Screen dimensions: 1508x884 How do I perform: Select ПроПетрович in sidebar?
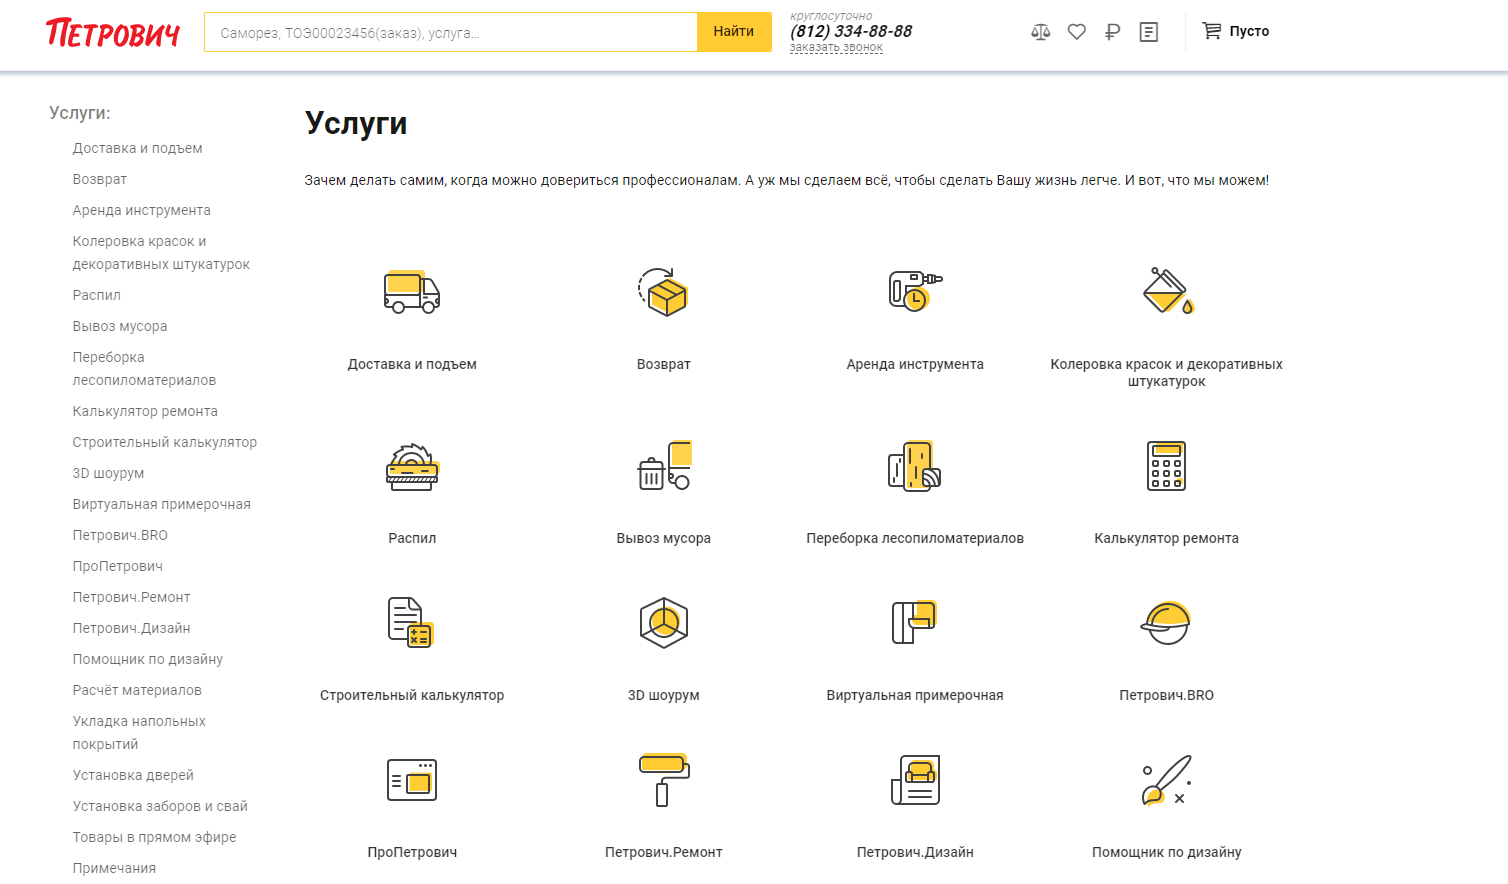point(117,566)
